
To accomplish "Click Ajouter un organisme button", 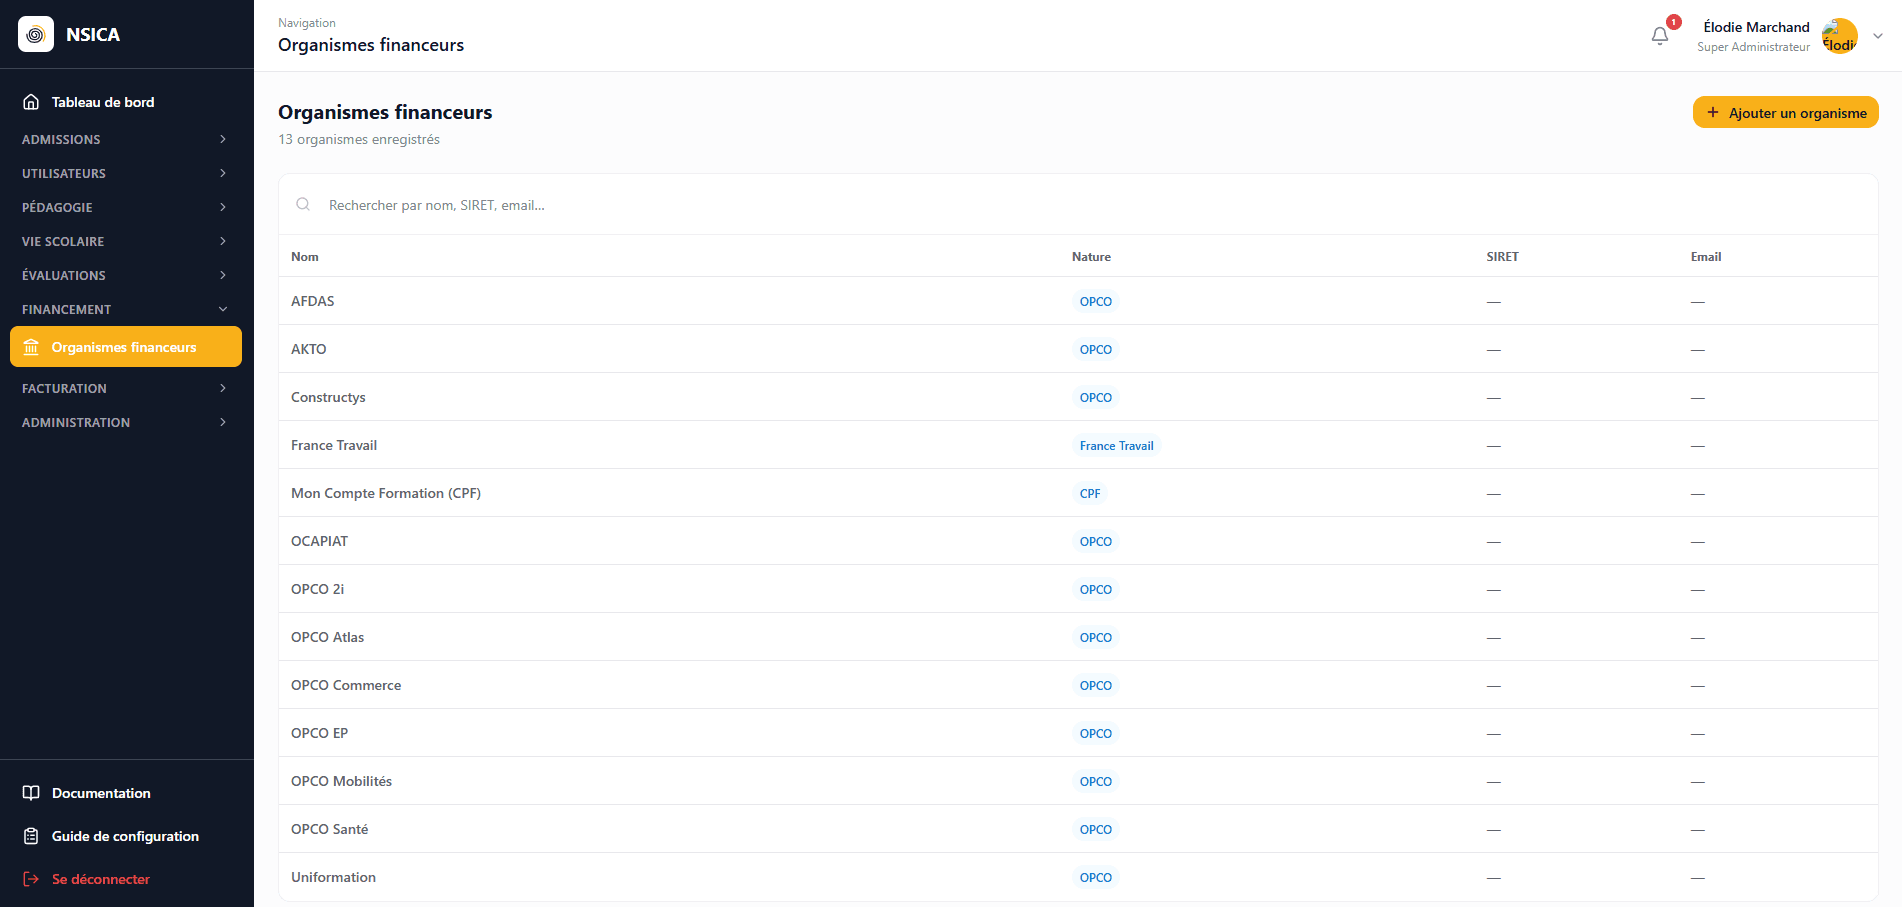I will (1785, 112).
